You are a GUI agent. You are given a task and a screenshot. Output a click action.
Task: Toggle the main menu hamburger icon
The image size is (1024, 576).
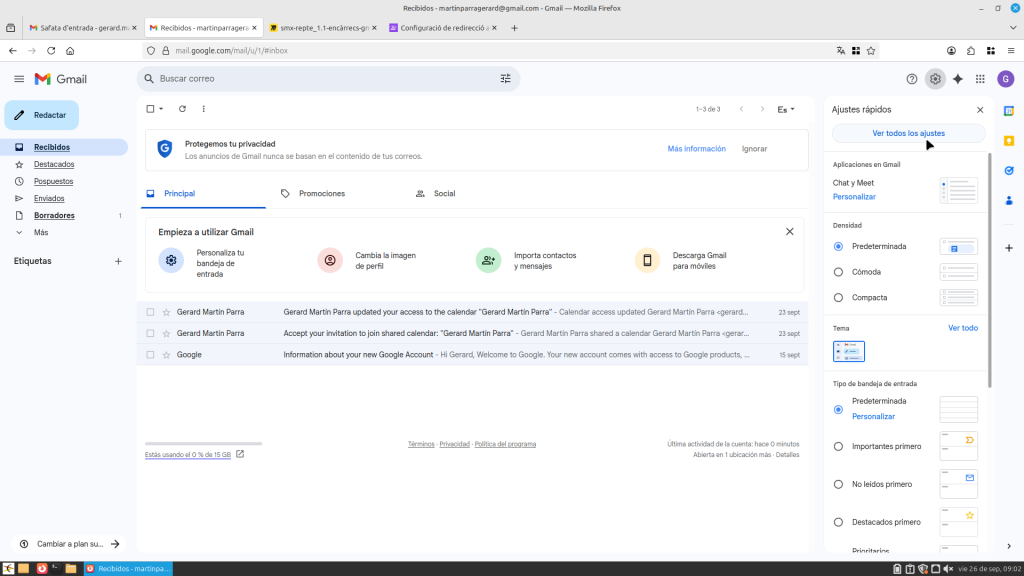tap(19, 79)
